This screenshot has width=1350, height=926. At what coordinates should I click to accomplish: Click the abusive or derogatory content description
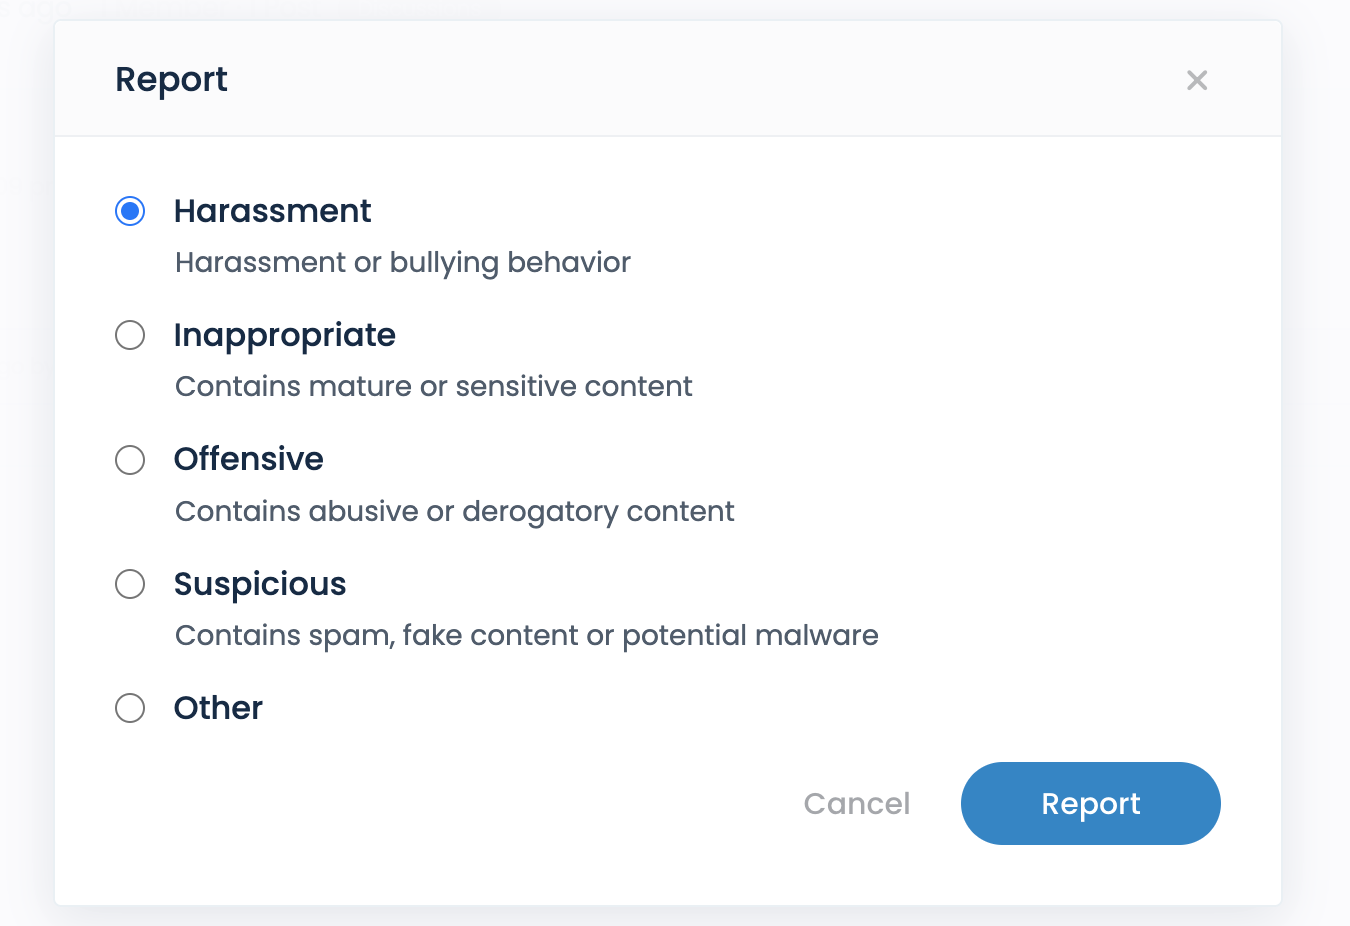tap(454, 511)
